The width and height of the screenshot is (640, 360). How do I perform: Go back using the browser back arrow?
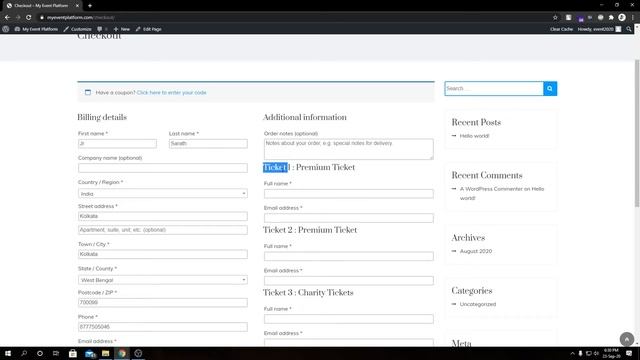click(7, 18)
